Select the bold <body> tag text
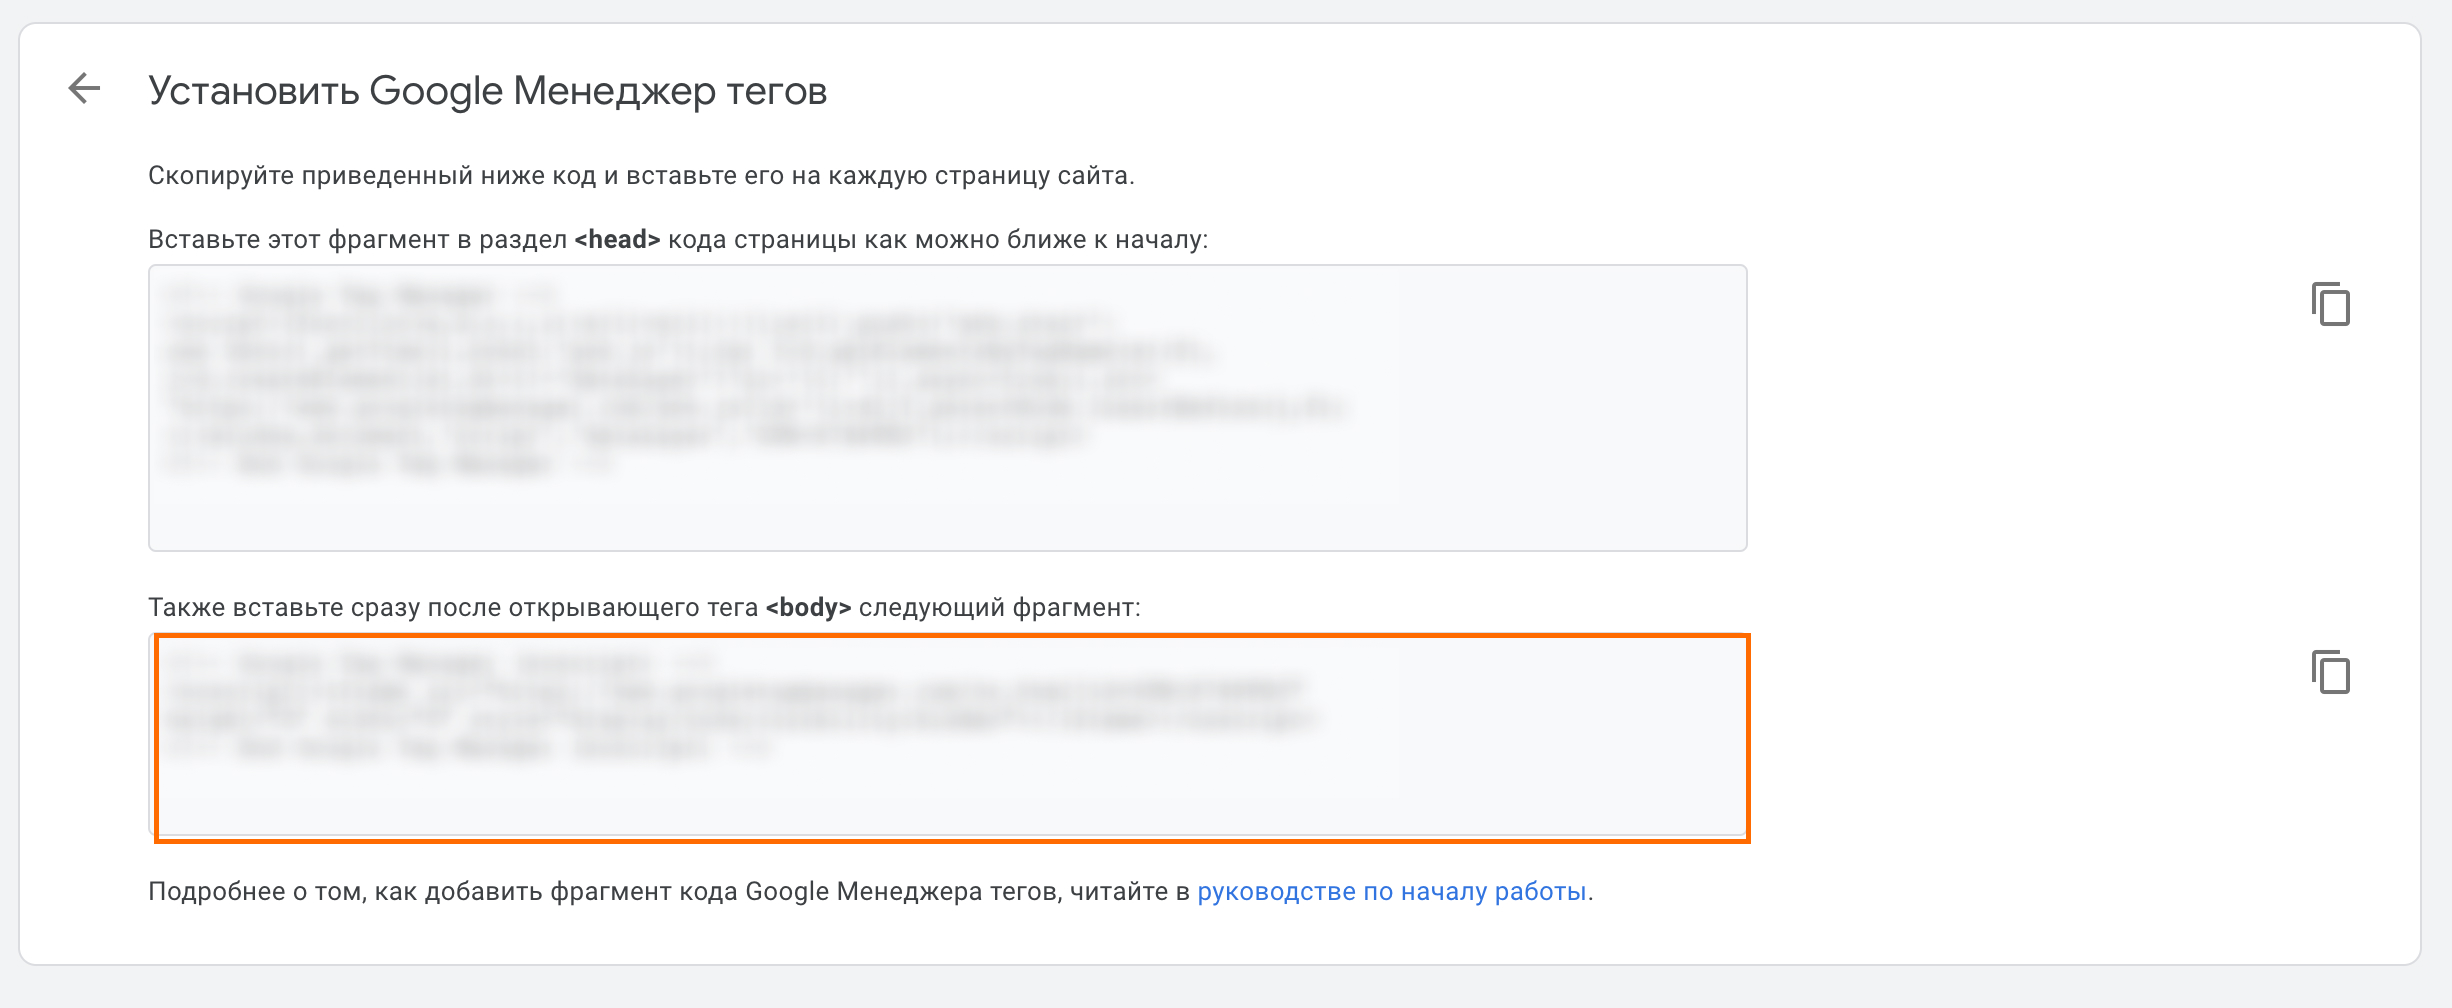Image resolution: width=2452 pixels, height=1008 pixels. pyautogui.click(x=808, y=608)
